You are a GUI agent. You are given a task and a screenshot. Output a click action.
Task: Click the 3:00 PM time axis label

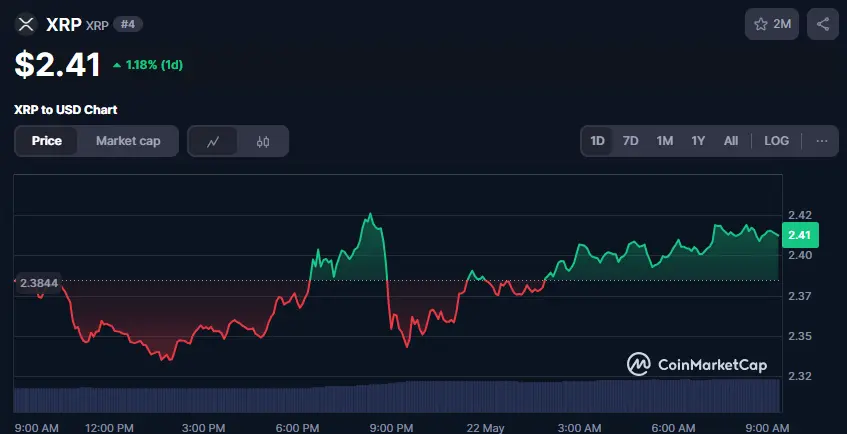click(203, 428)
